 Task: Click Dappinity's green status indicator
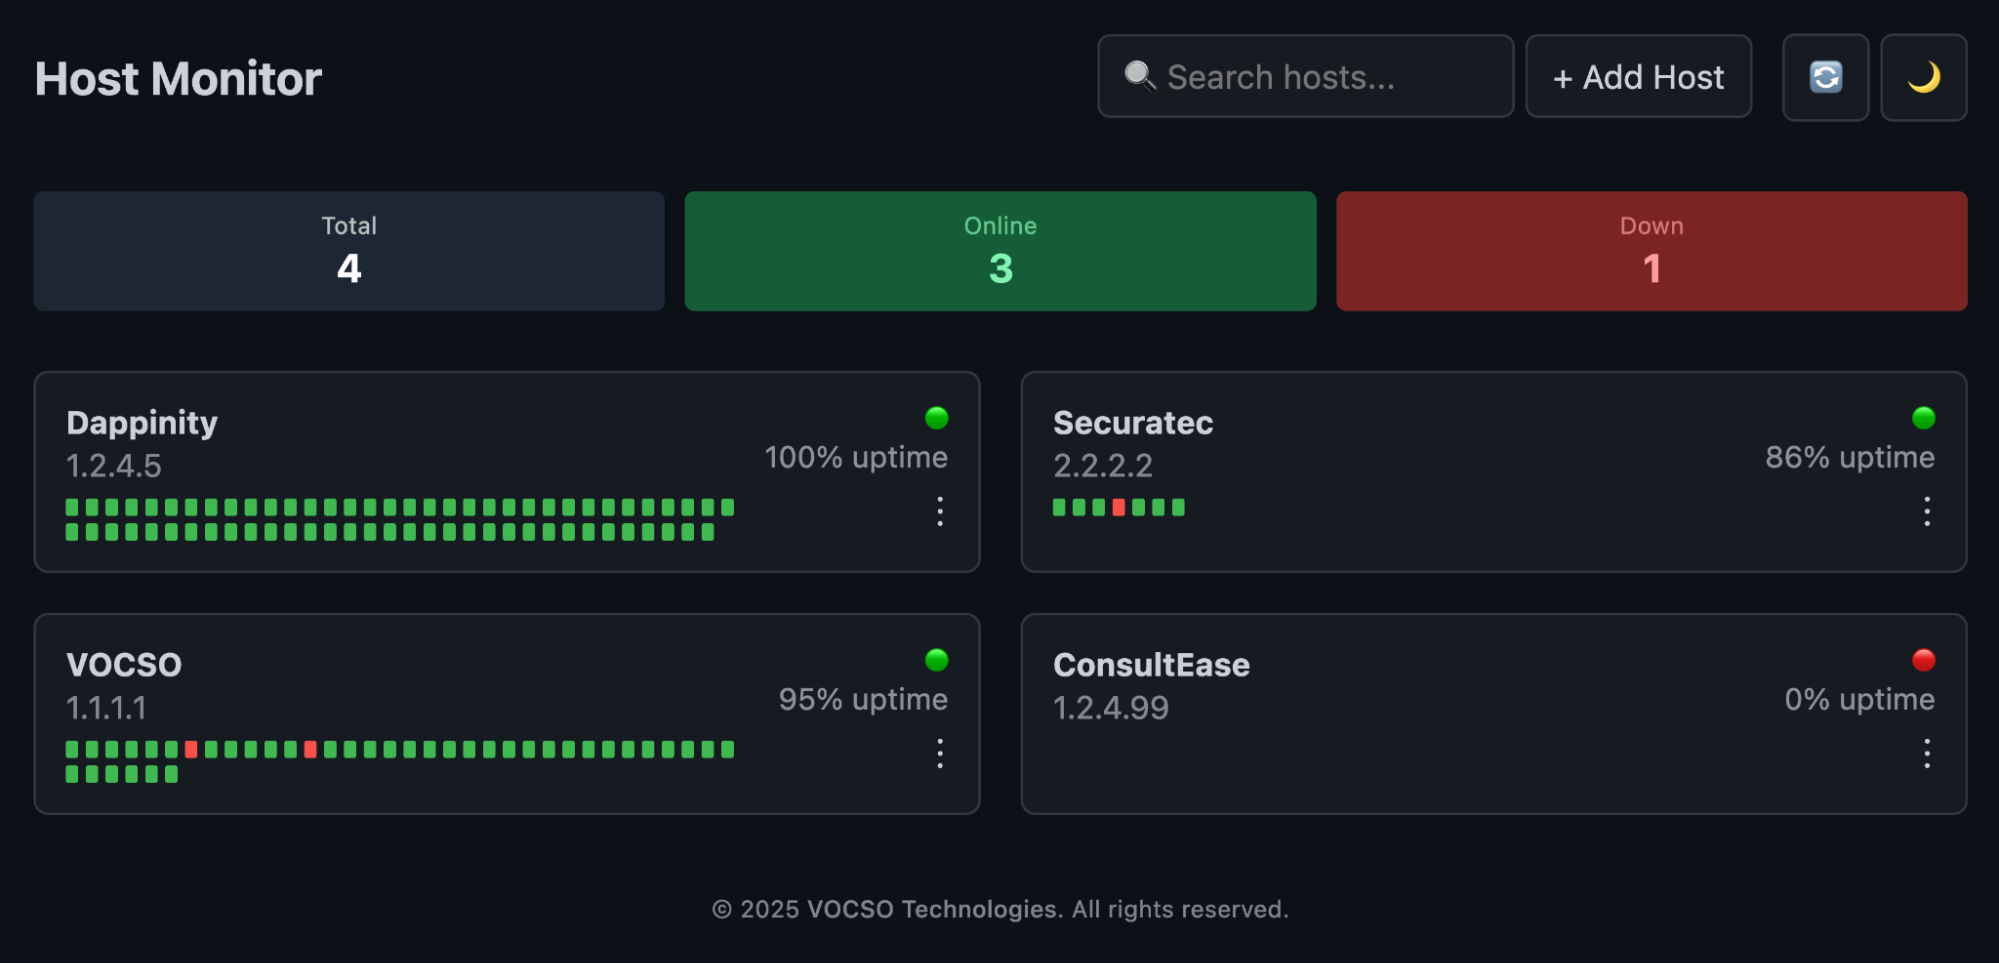point(936,418)
